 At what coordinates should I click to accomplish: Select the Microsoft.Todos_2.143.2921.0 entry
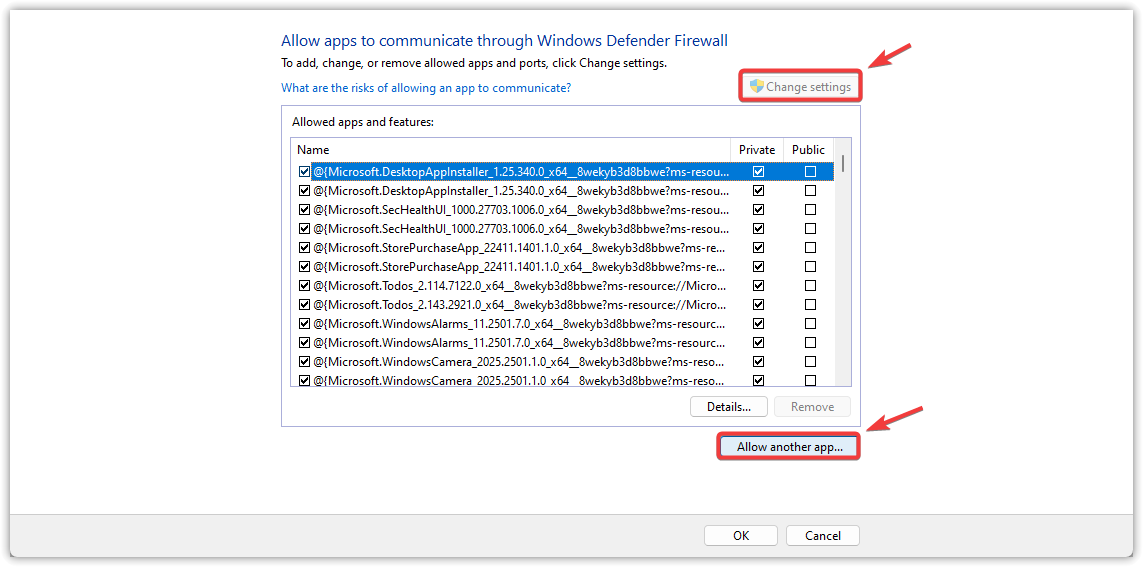pos(520,305)
